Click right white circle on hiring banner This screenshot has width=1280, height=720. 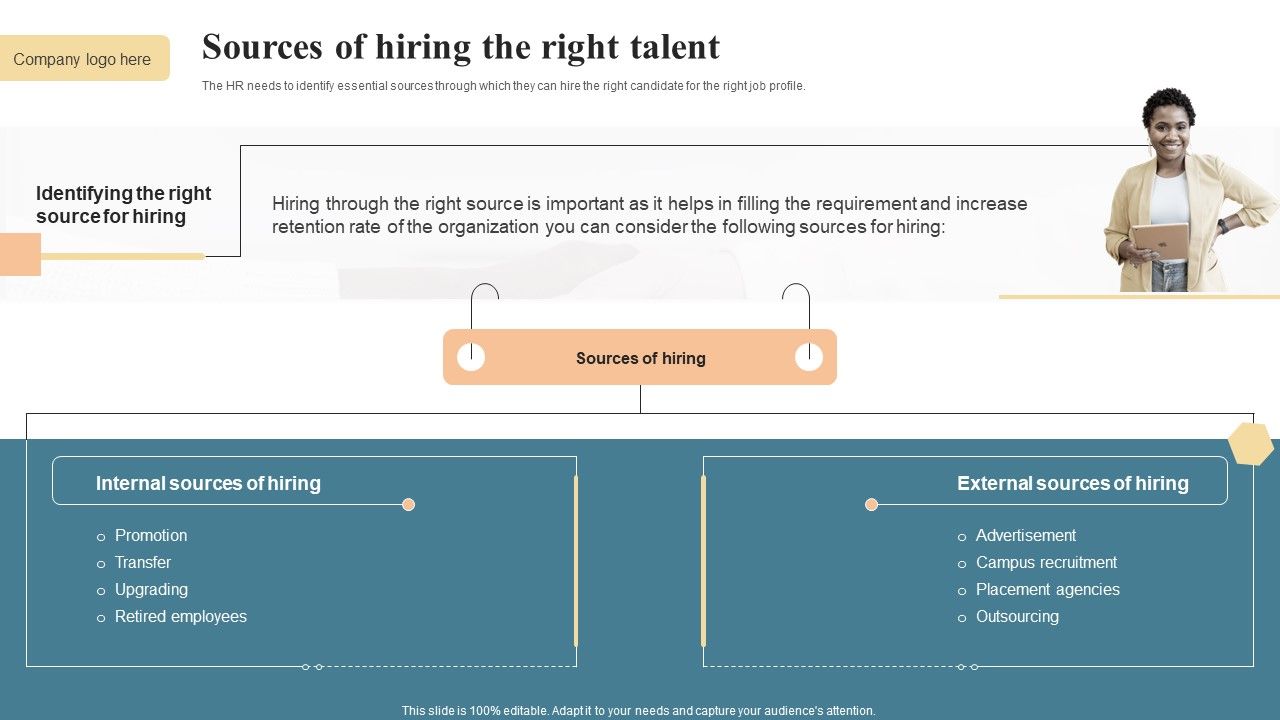[x=809, y=357]
